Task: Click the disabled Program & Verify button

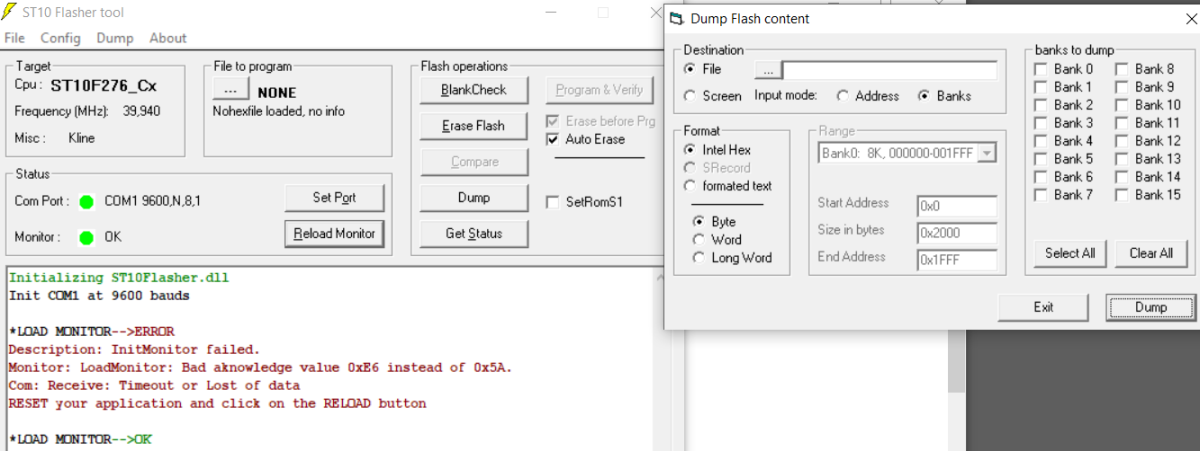Action: 599,90
